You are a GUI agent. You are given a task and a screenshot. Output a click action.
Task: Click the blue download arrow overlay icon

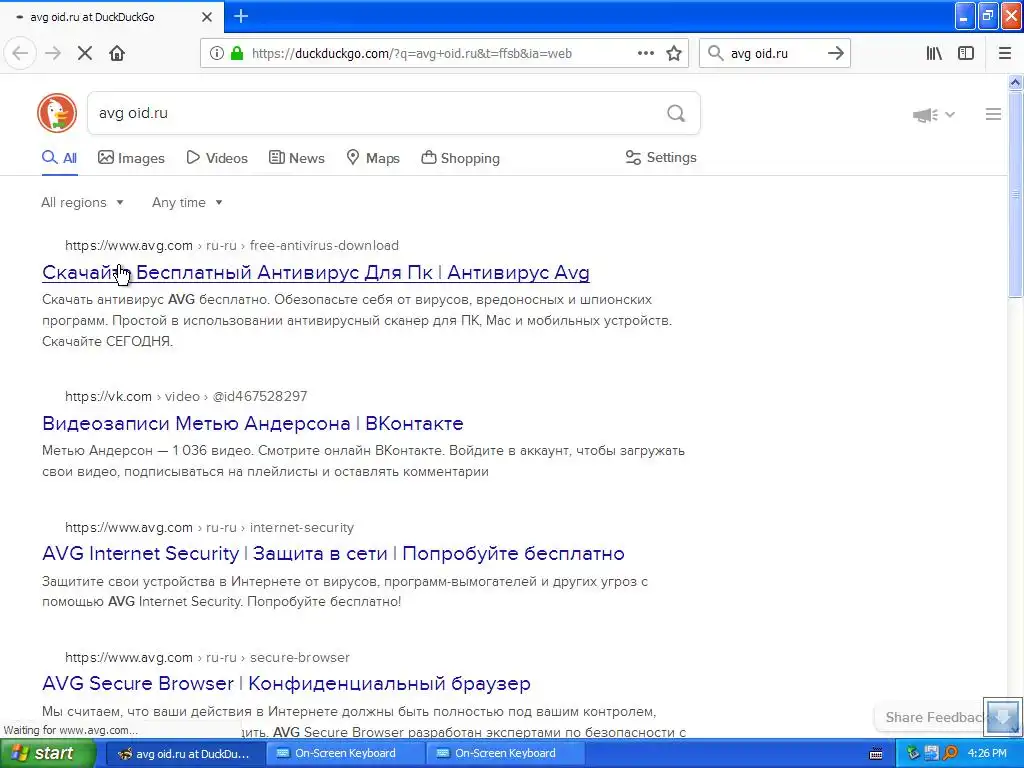tap(1002, 715)
